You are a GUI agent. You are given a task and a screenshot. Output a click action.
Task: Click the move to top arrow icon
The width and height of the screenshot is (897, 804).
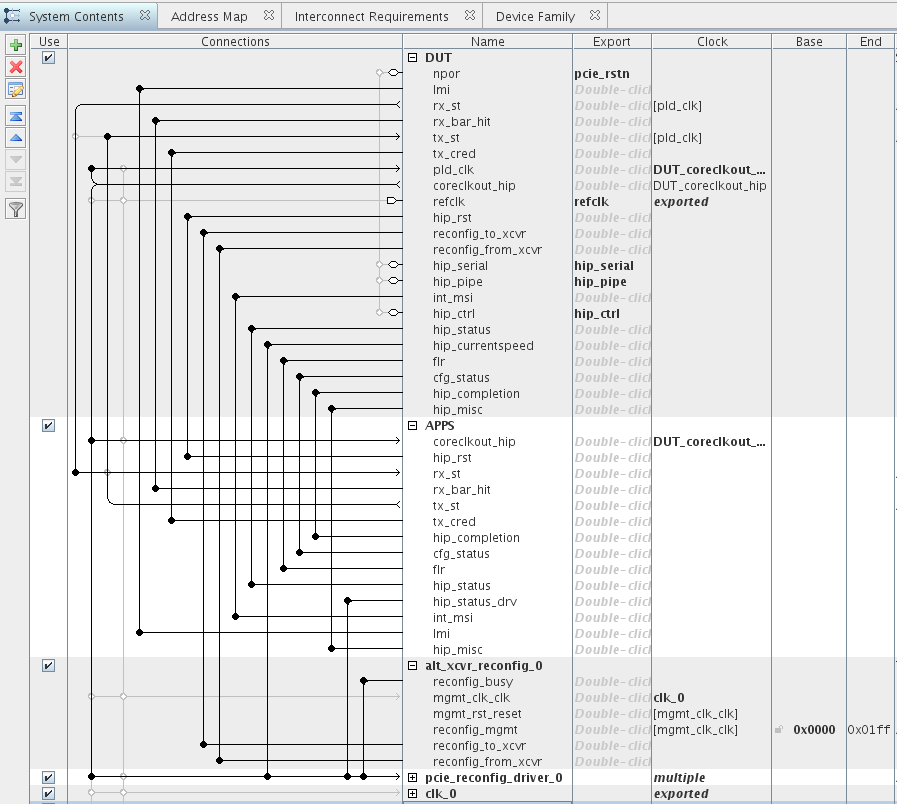(16, 116)
